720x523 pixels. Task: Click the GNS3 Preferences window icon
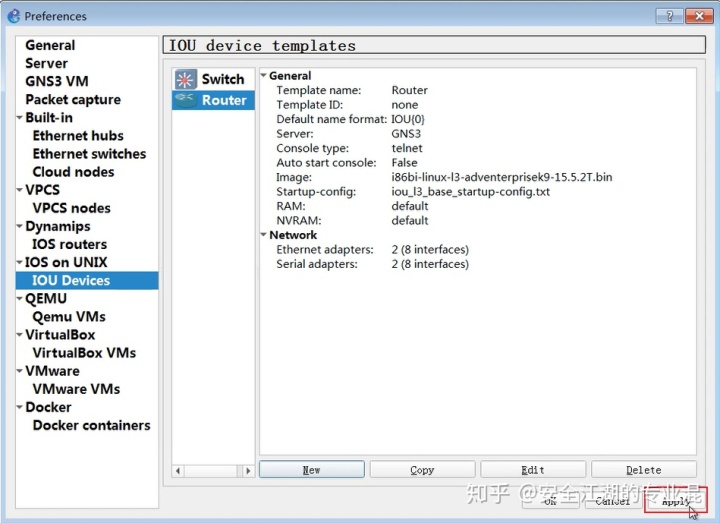[x=13, y=16]
